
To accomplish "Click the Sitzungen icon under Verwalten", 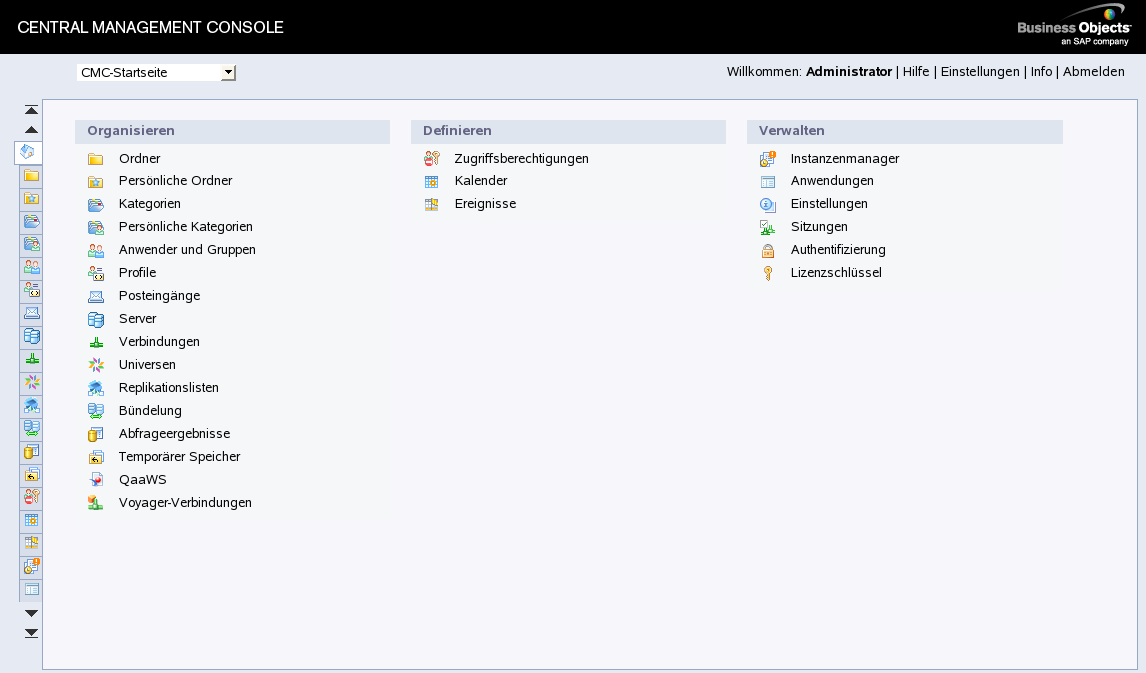I will coord(768,227).
